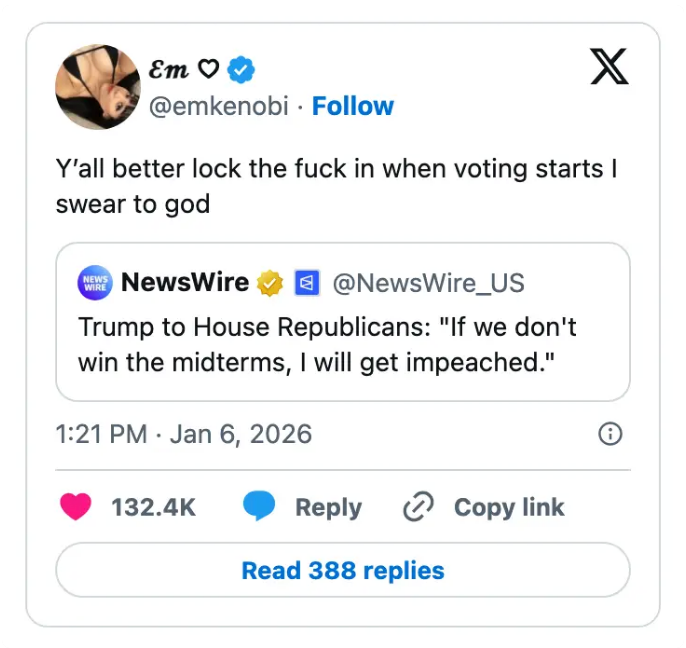Click the NewsWire account name
The height and width of the screenshot is (648, 686).
click(184, 283)
